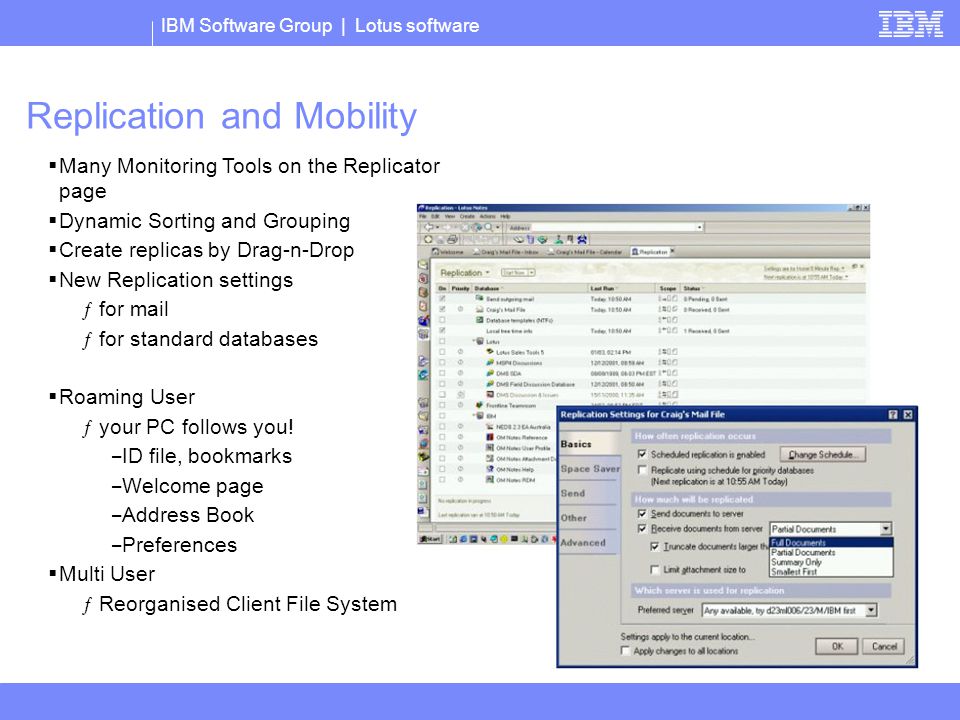
Task: Open the Actions menu in Lotus Notes
Action: point(488,217)
